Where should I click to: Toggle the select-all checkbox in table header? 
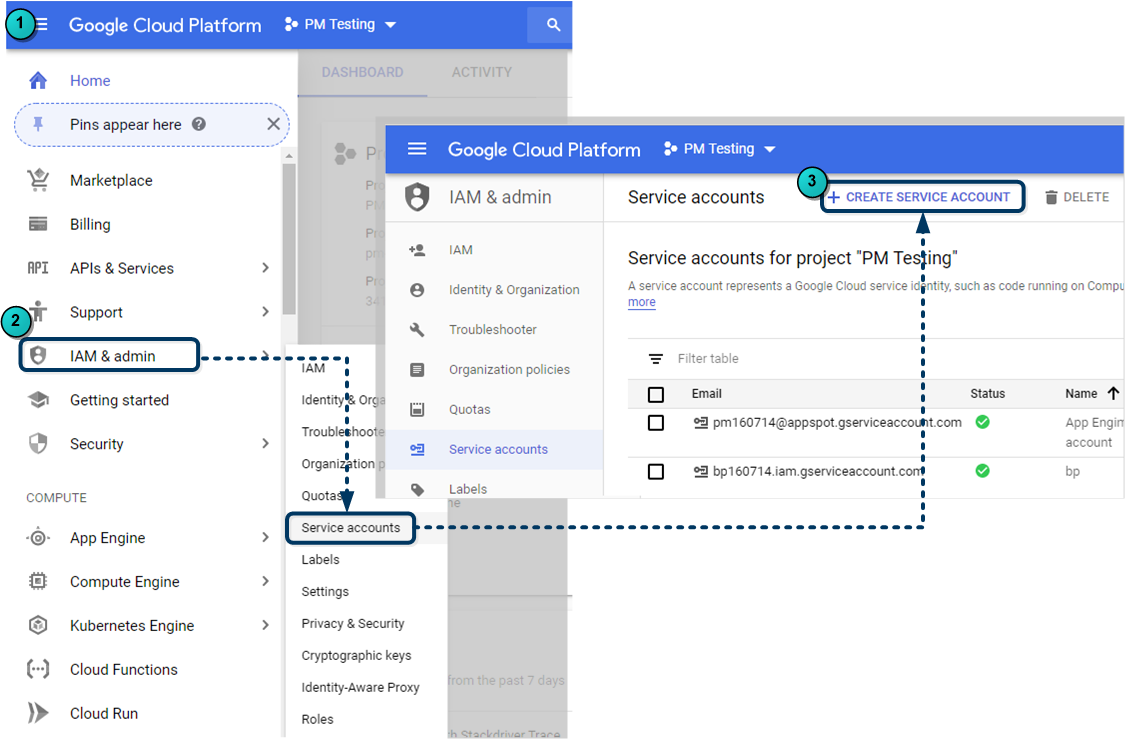click(656, 395)
